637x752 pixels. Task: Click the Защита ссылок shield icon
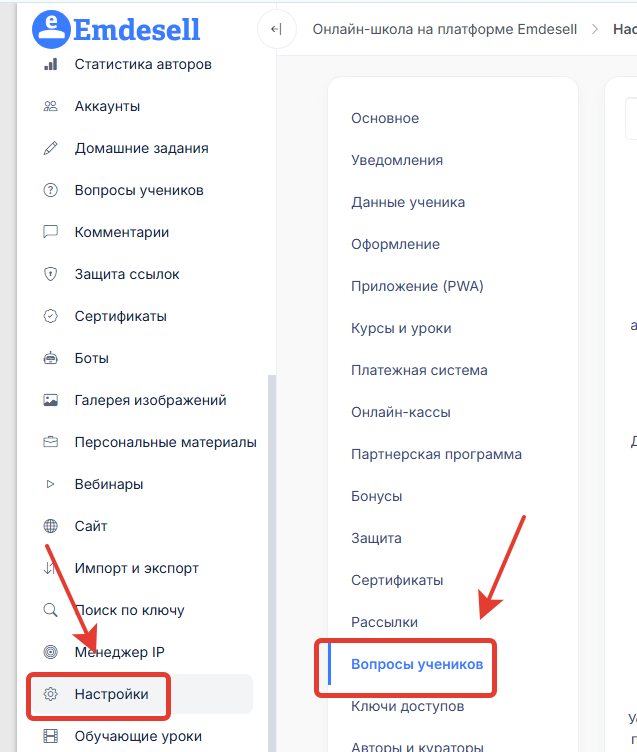click(51, 275)
